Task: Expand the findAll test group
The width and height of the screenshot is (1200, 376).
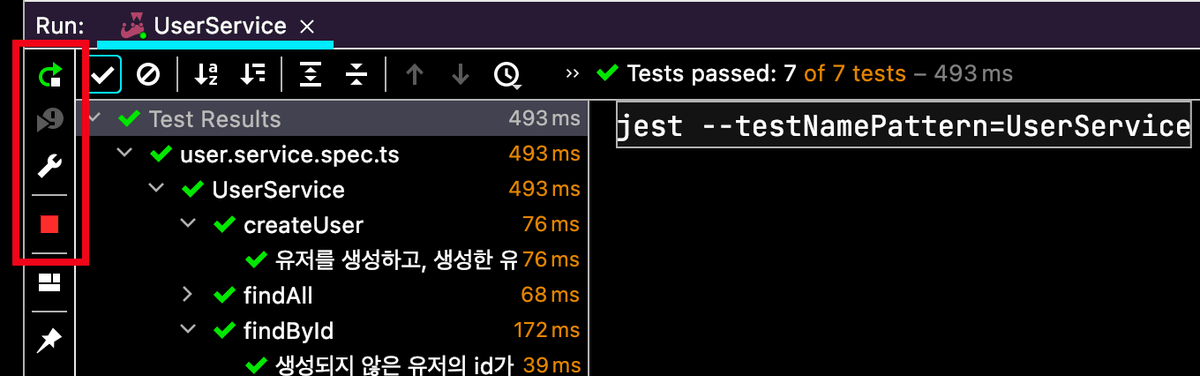Action: (188, 295)
